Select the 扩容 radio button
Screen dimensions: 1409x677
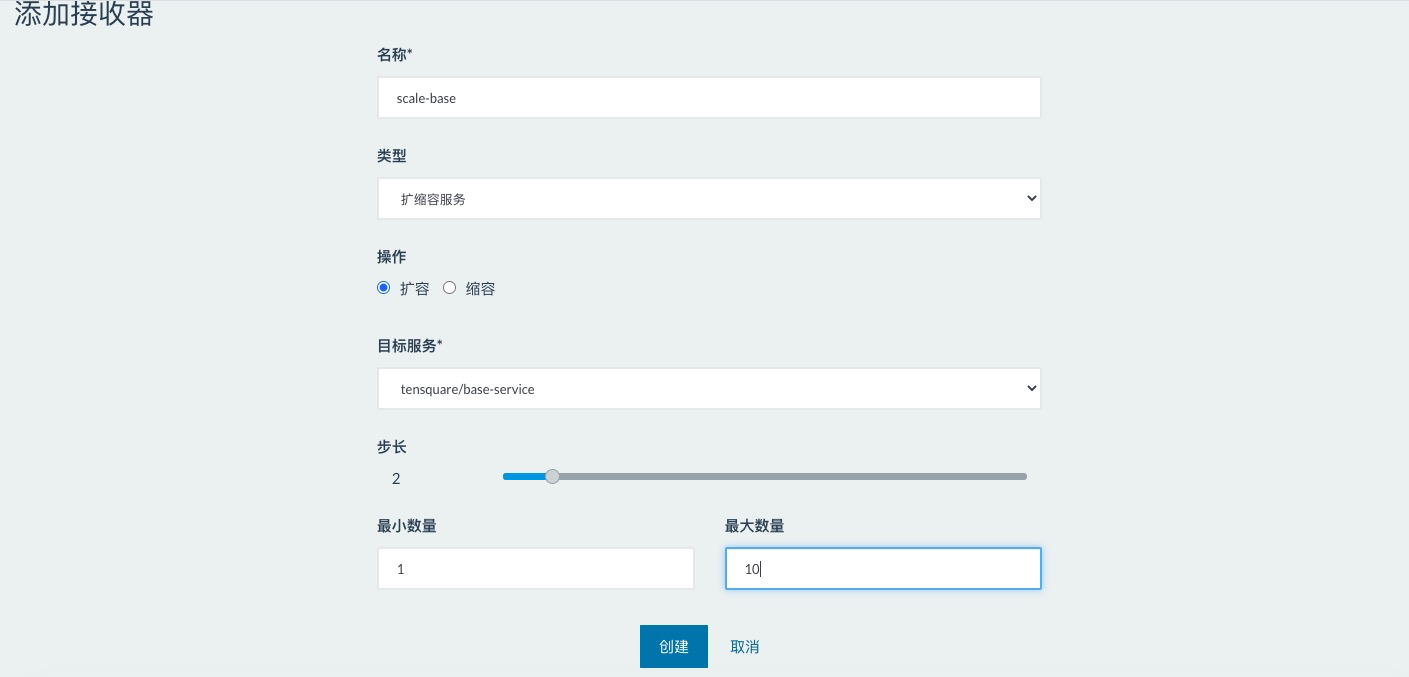click(383, 287)
